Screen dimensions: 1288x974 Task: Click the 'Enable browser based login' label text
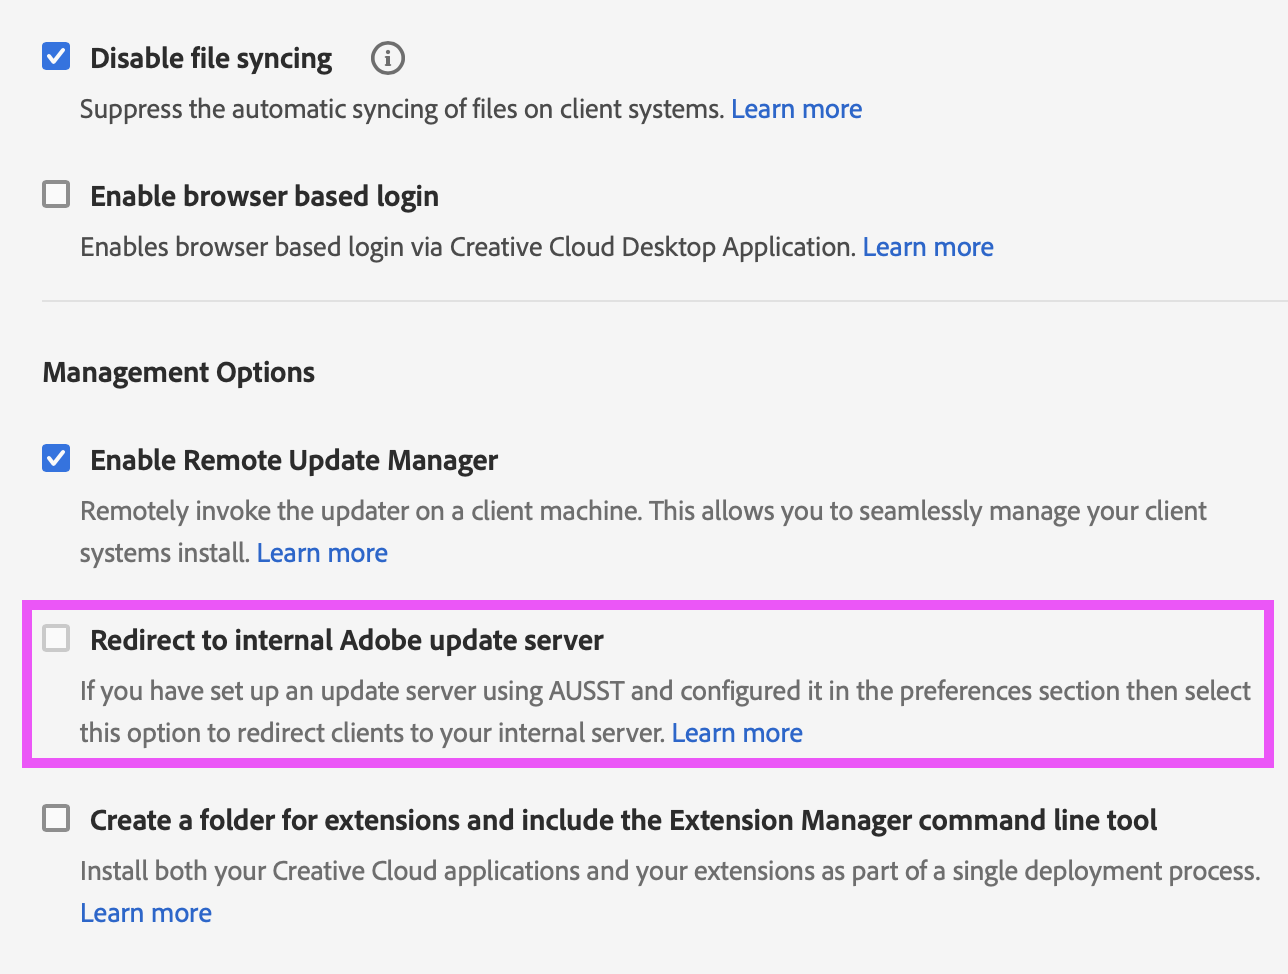tap(264, 196)
